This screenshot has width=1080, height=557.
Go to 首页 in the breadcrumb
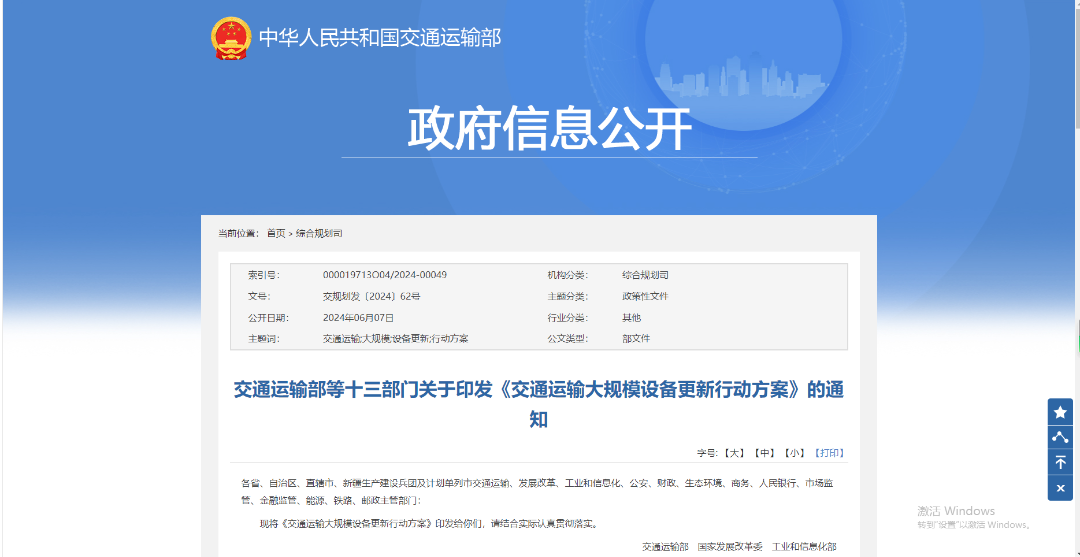(x=276, y=233)
